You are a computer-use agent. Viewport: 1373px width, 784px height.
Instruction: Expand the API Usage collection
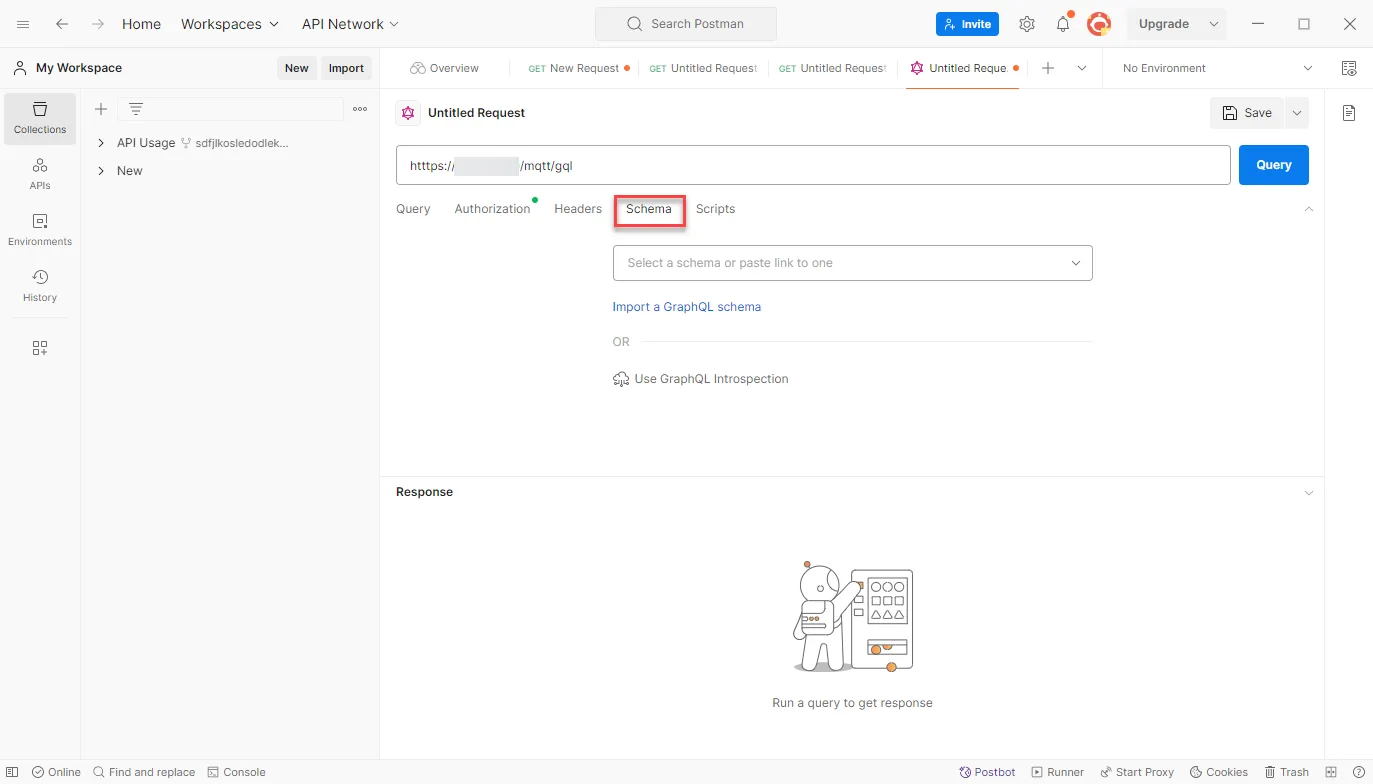101,143
